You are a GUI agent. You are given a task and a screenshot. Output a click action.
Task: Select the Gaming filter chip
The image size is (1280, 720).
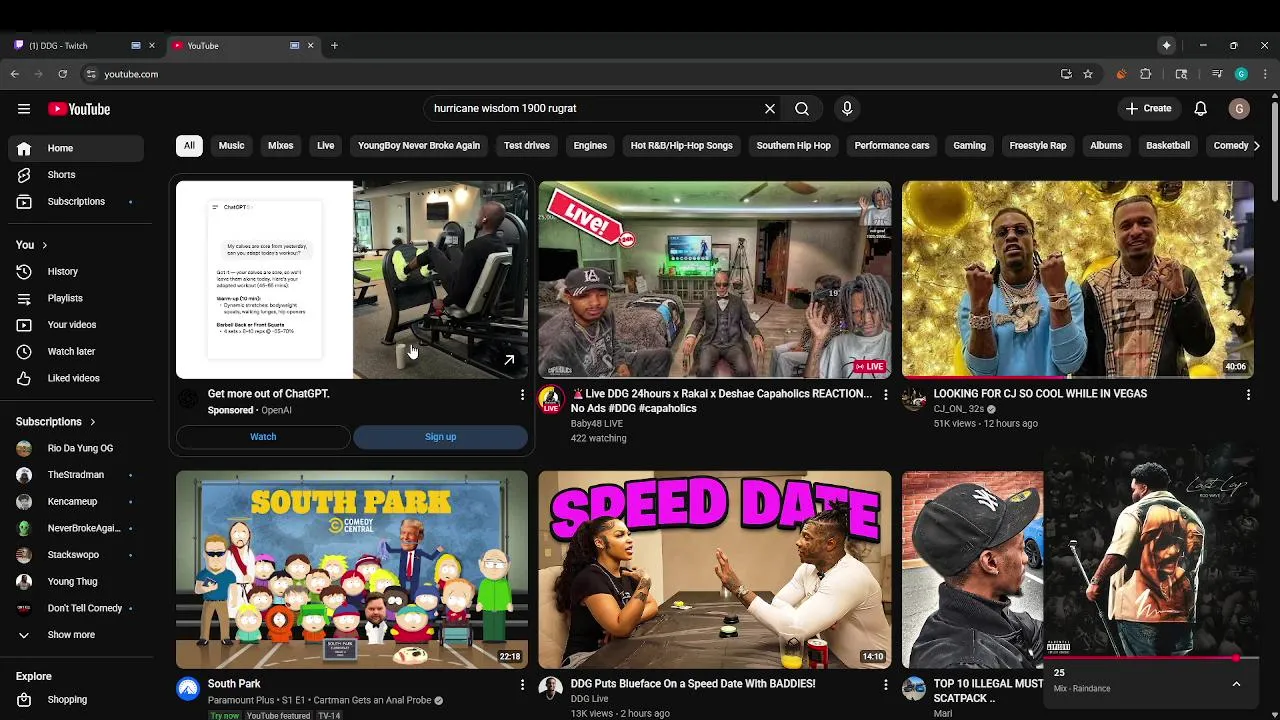969,146
